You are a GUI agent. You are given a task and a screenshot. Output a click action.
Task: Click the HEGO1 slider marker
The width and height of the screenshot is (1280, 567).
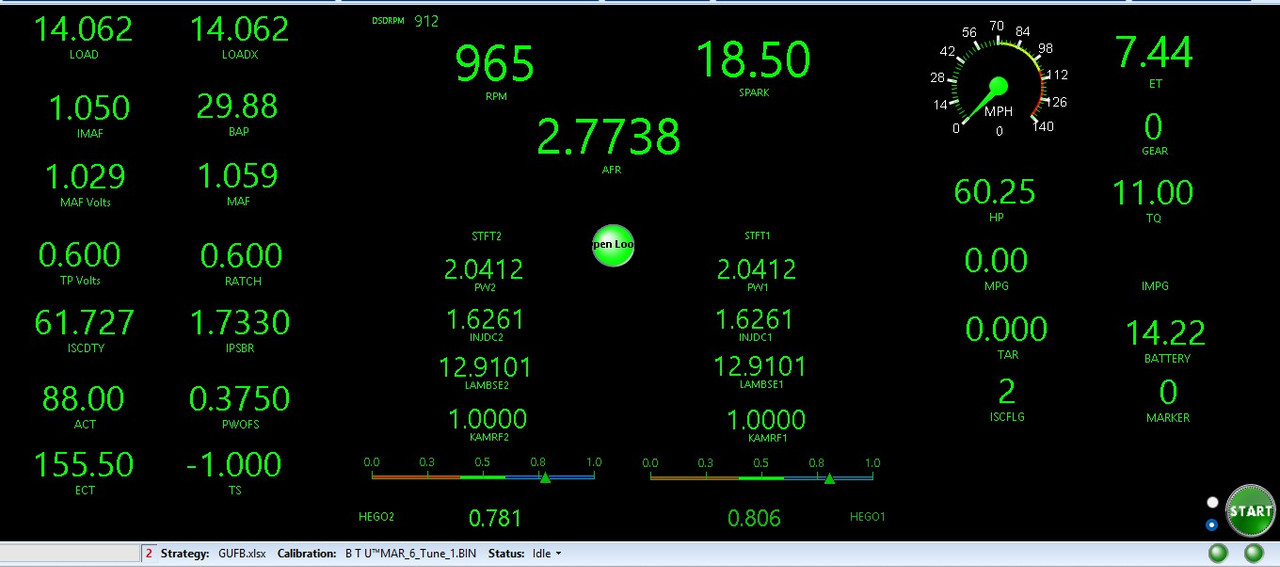click(829, 478)
